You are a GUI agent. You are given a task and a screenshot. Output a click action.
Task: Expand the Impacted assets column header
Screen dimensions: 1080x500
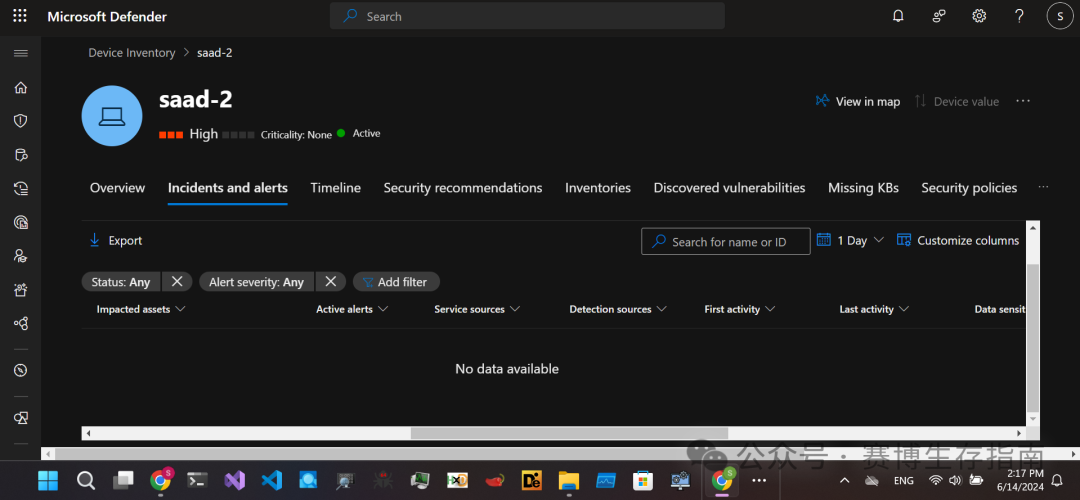tap(141, 309)
